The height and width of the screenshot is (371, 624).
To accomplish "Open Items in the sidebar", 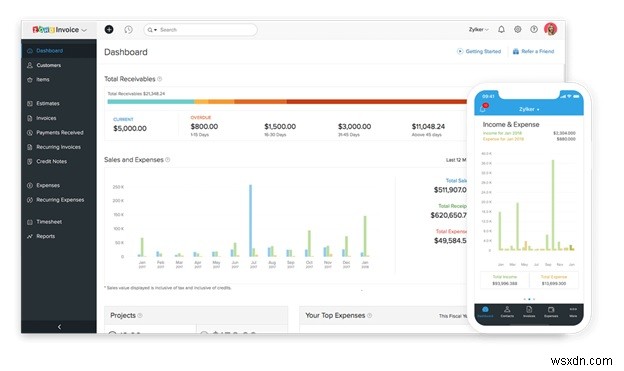I will [59, 80].
